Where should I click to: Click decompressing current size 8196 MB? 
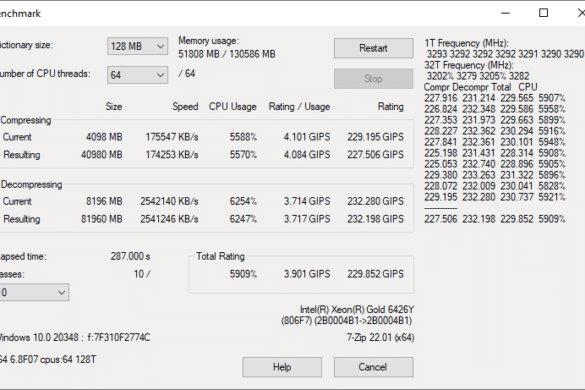(x=104, y=201)
